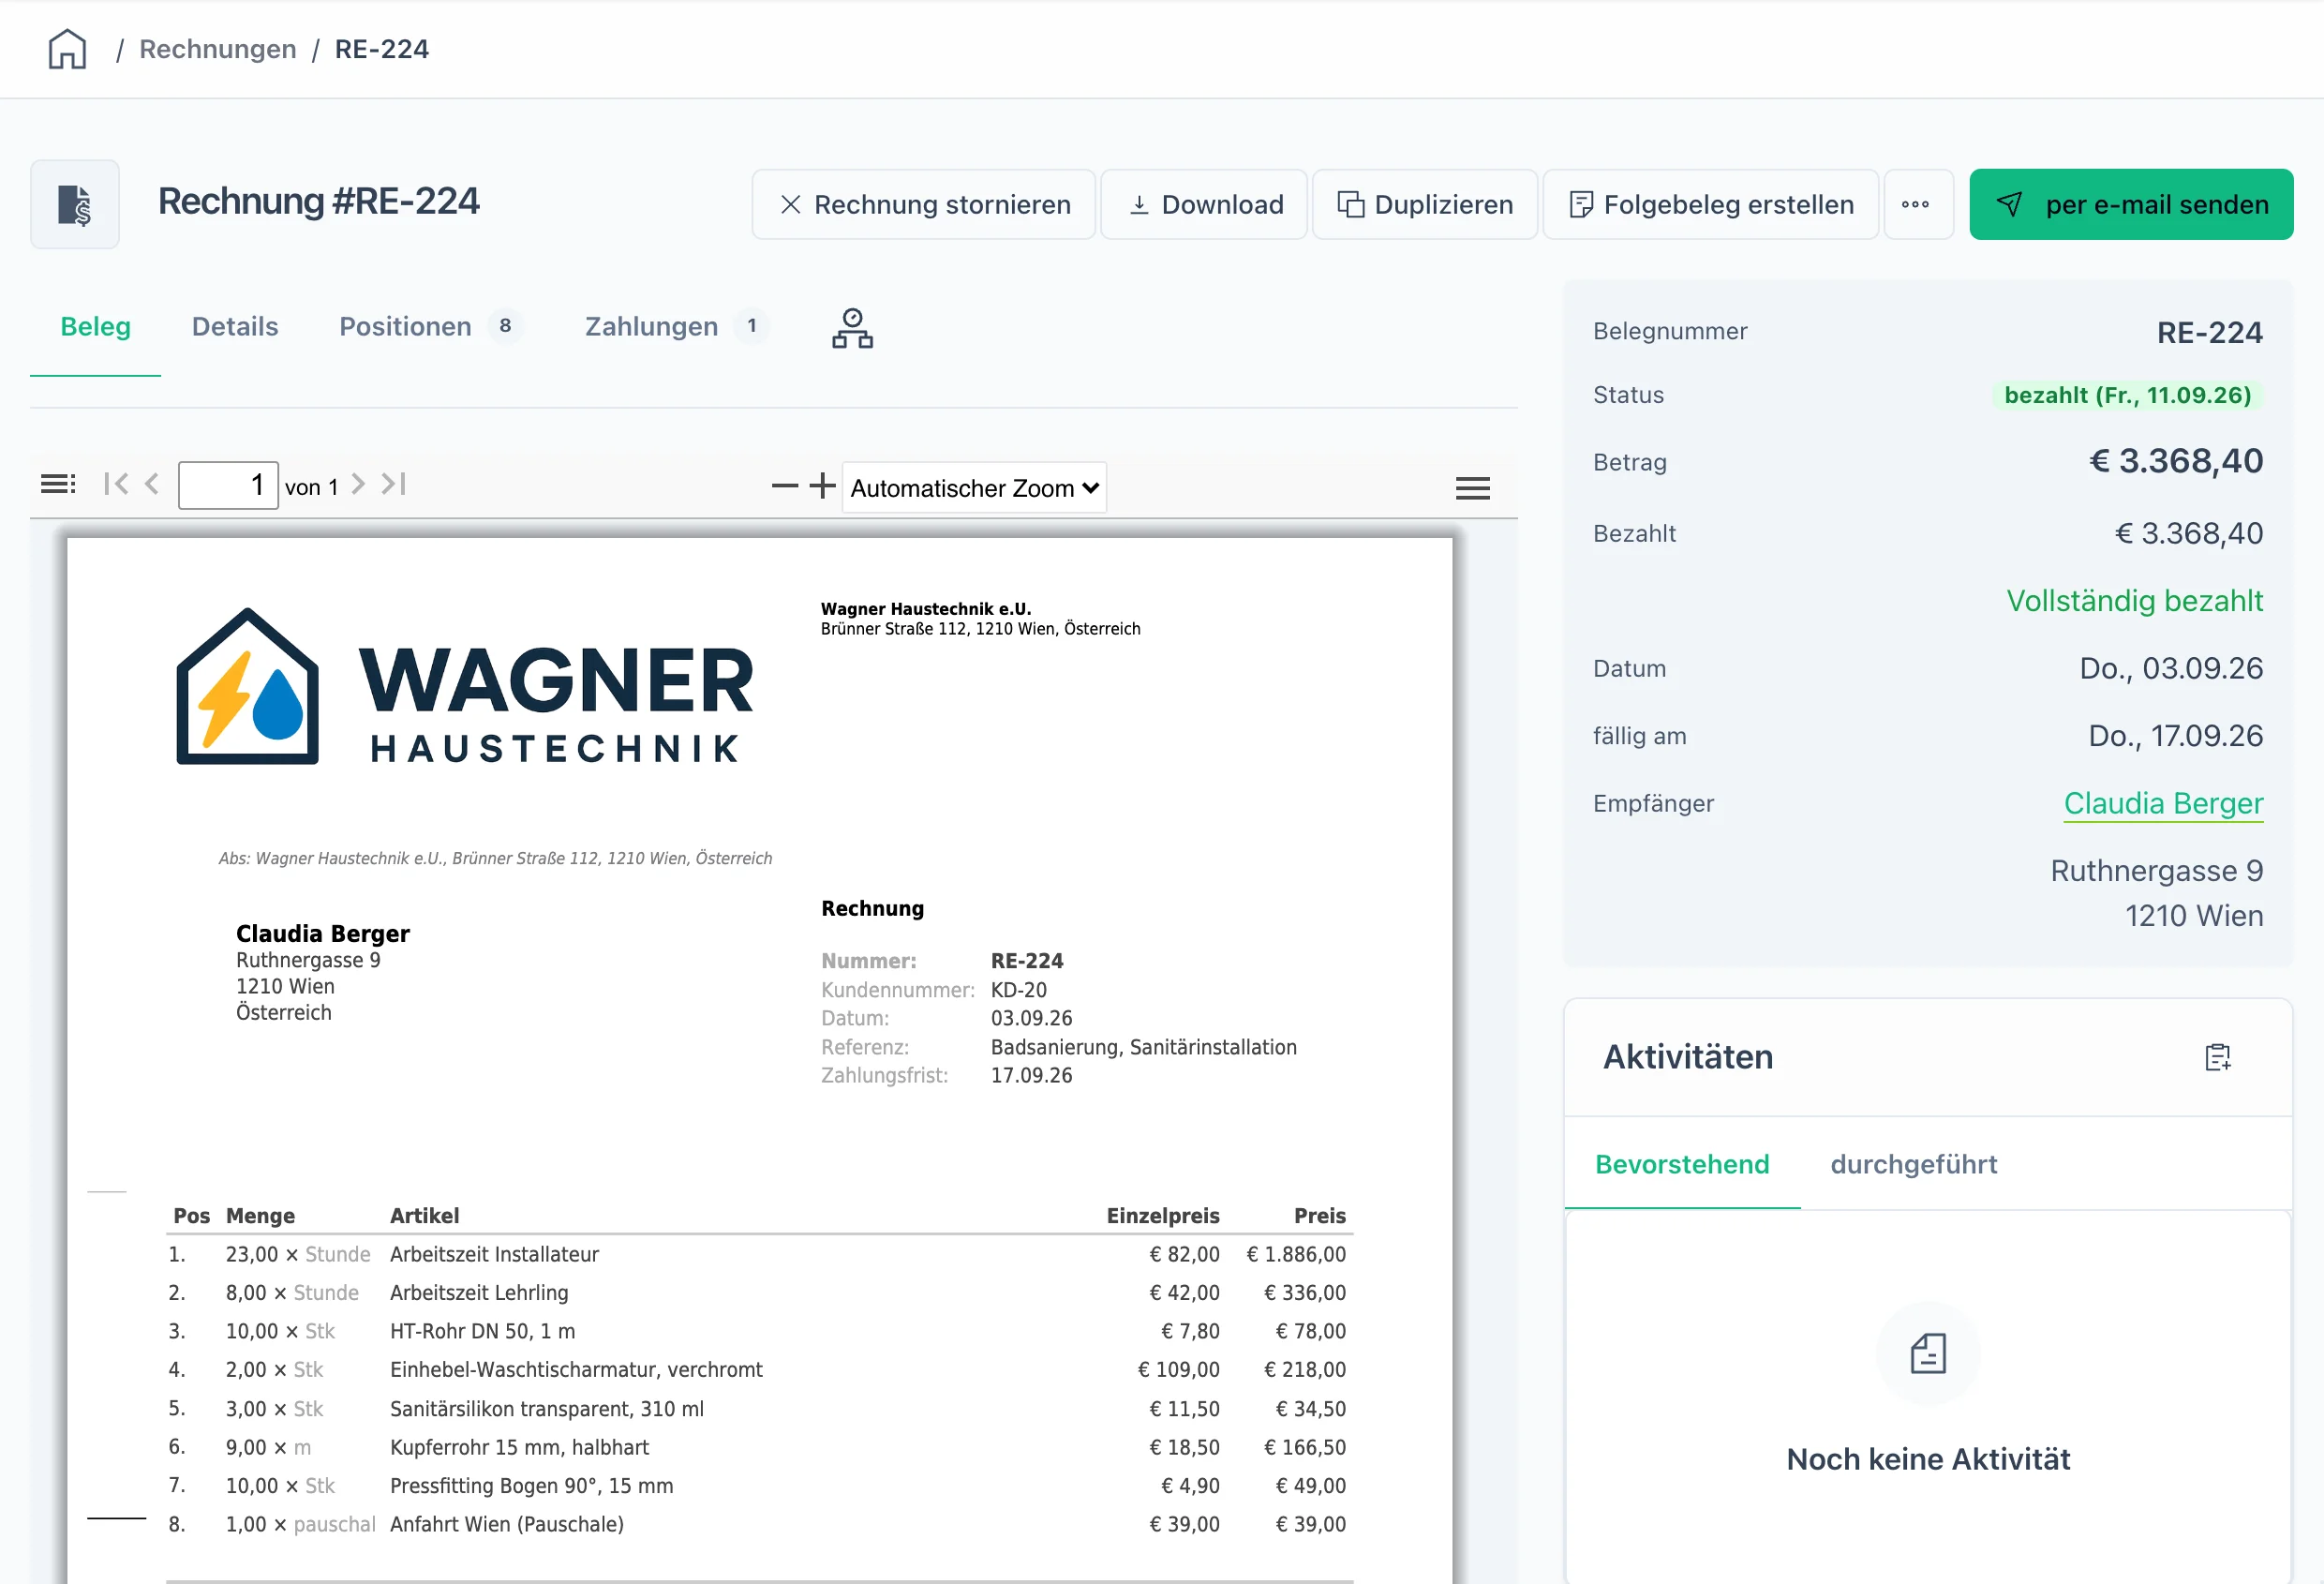Click Arbeitszeit Installateur row in PDF
This screenshot has width=2324, height=1584.
[758, 1254]
